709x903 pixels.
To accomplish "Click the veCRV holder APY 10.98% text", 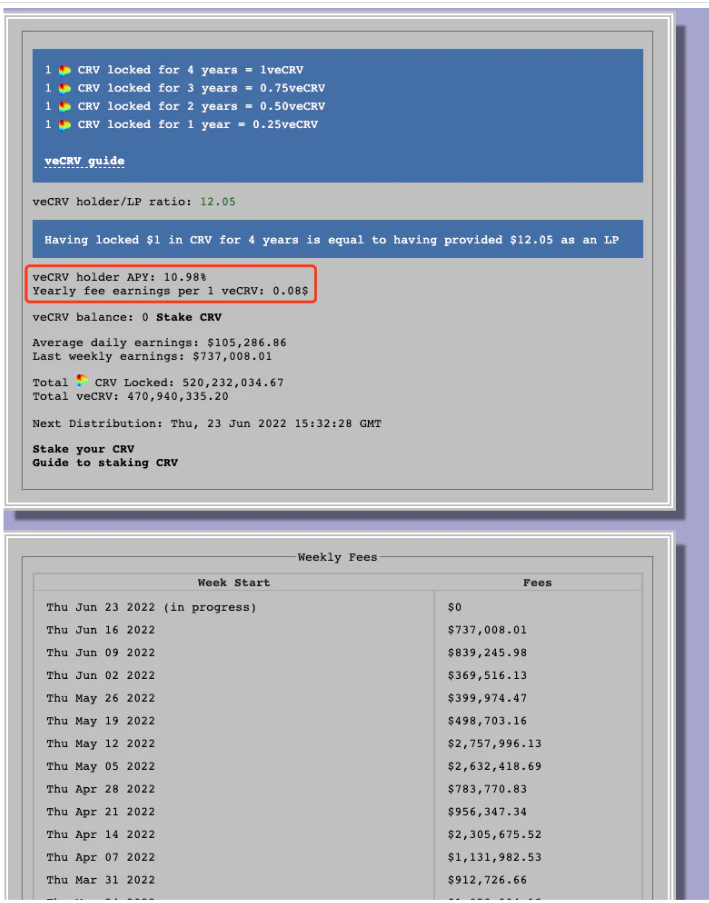I will pyautogui.click(x=119, y=276).
